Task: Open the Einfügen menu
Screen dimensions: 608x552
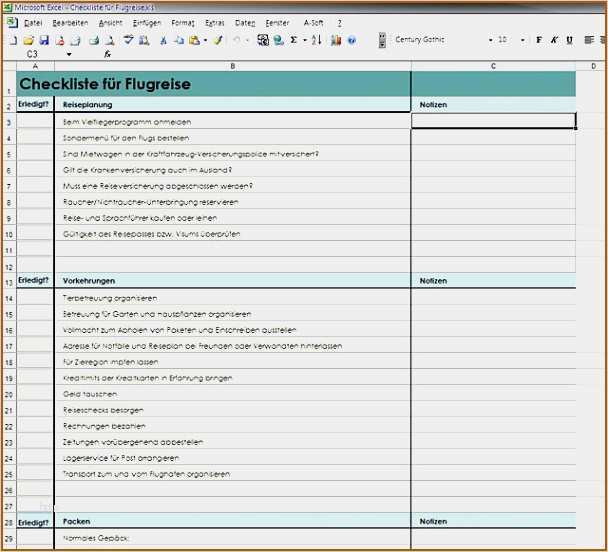Action: pyautogui.click(x=147, y=23)
